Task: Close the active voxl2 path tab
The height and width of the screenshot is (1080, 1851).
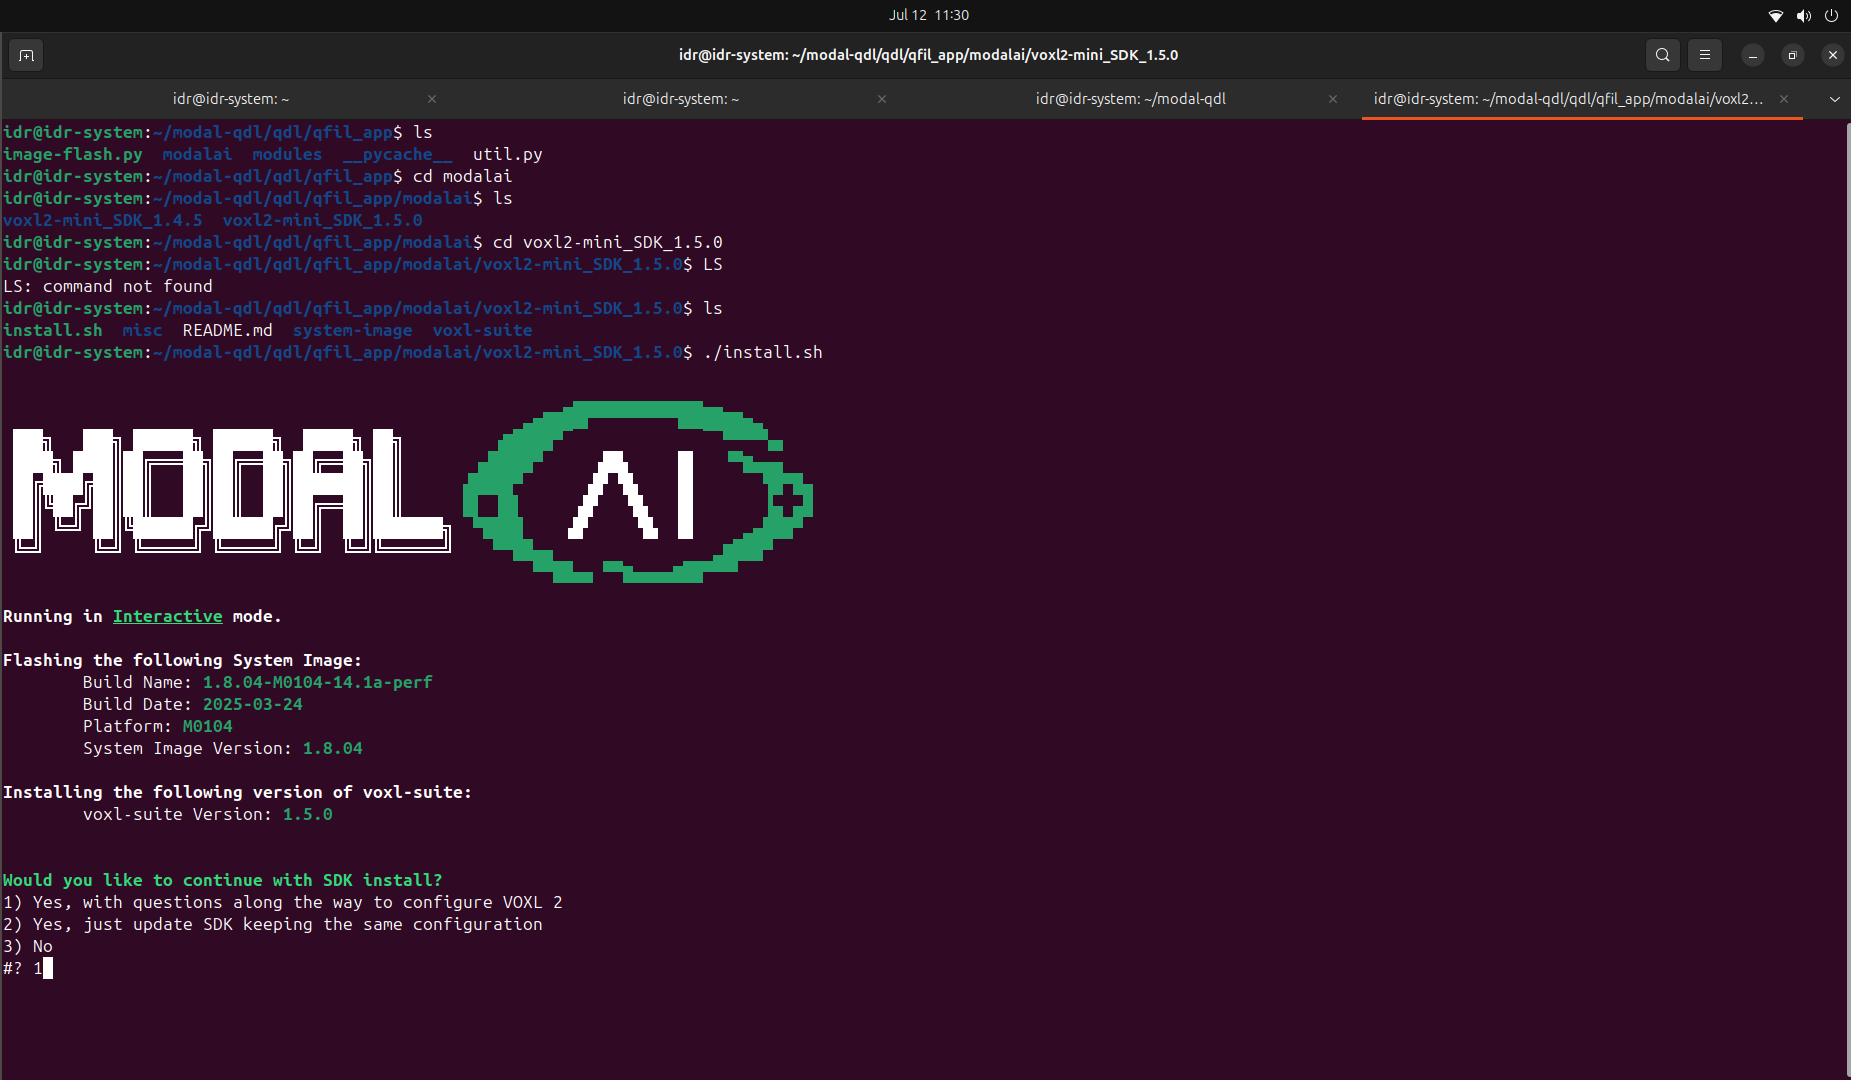Action: 1784,99
